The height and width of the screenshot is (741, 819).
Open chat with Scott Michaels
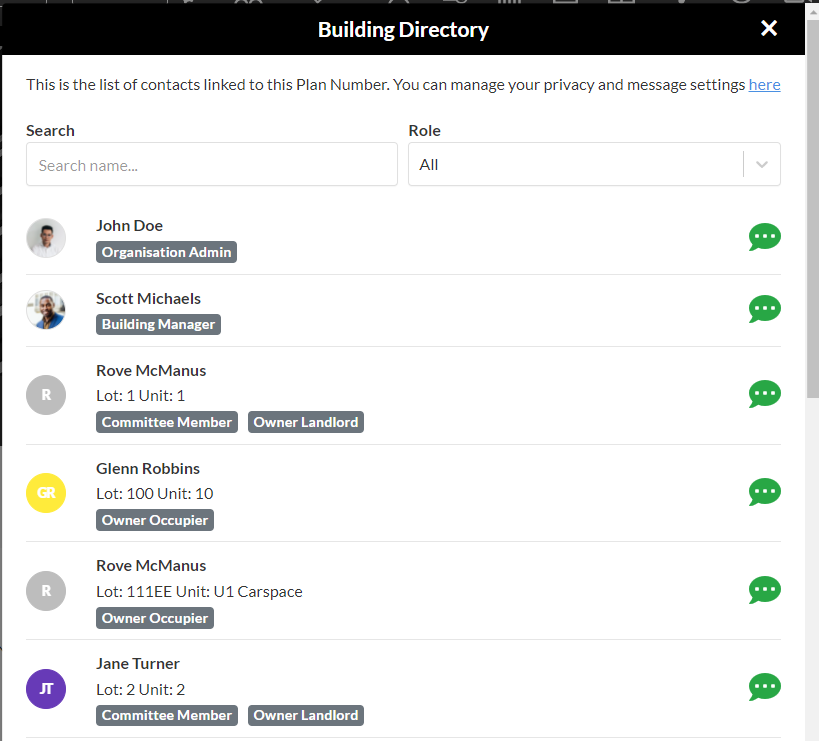coord(764,309)
